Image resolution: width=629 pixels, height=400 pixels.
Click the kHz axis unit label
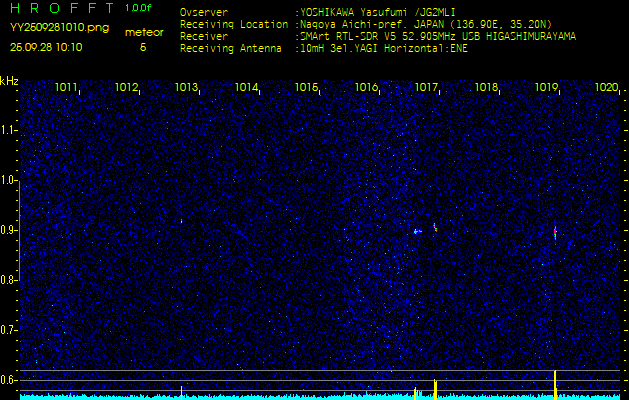(9, 81)
